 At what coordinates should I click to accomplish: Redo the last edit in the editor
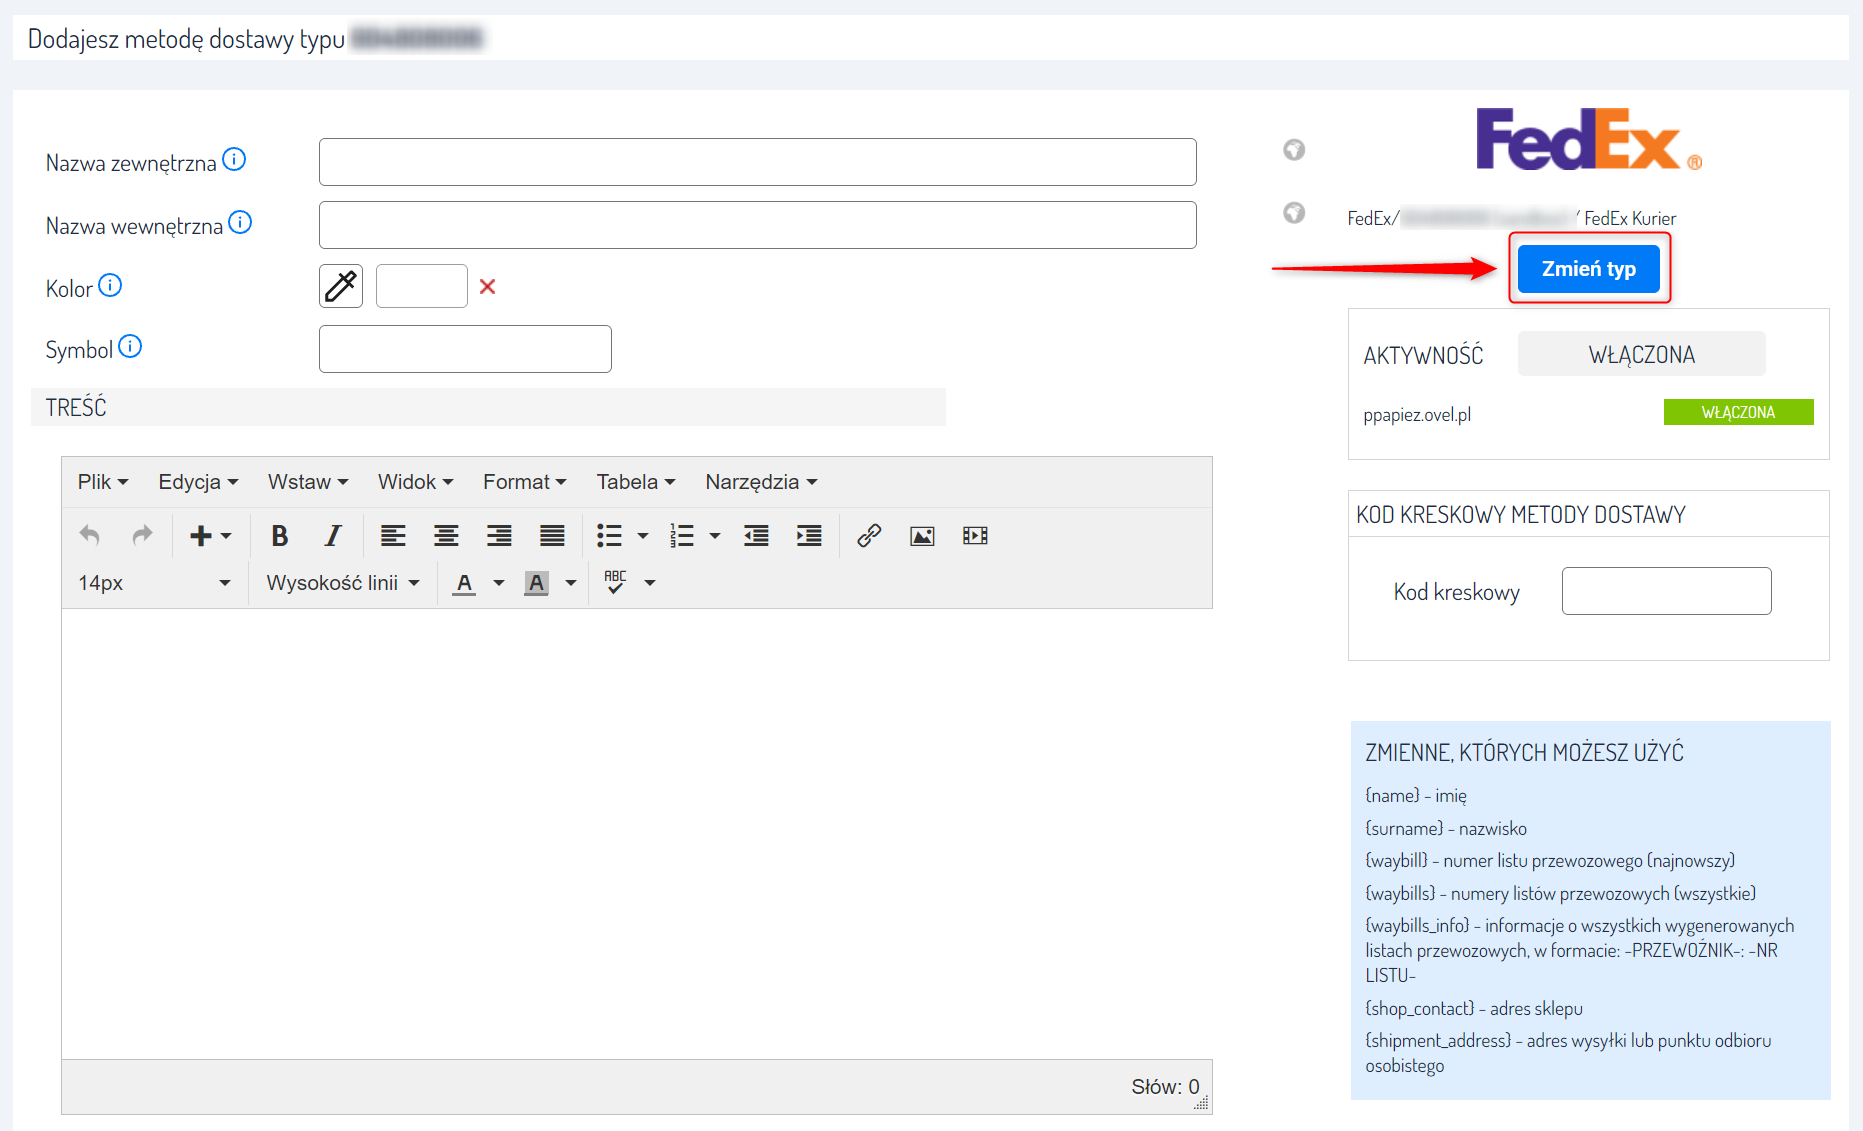pos(142,536)
